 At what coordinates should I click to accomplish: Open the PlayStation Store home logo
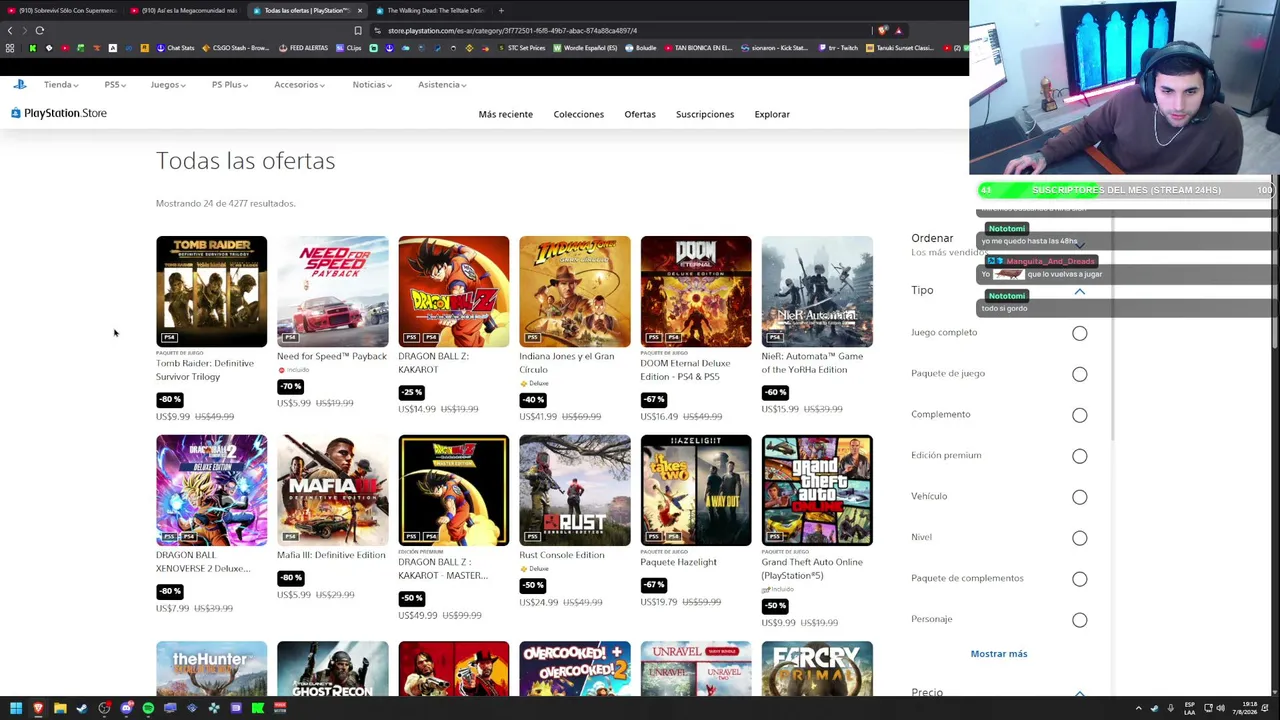coord(59,113)
